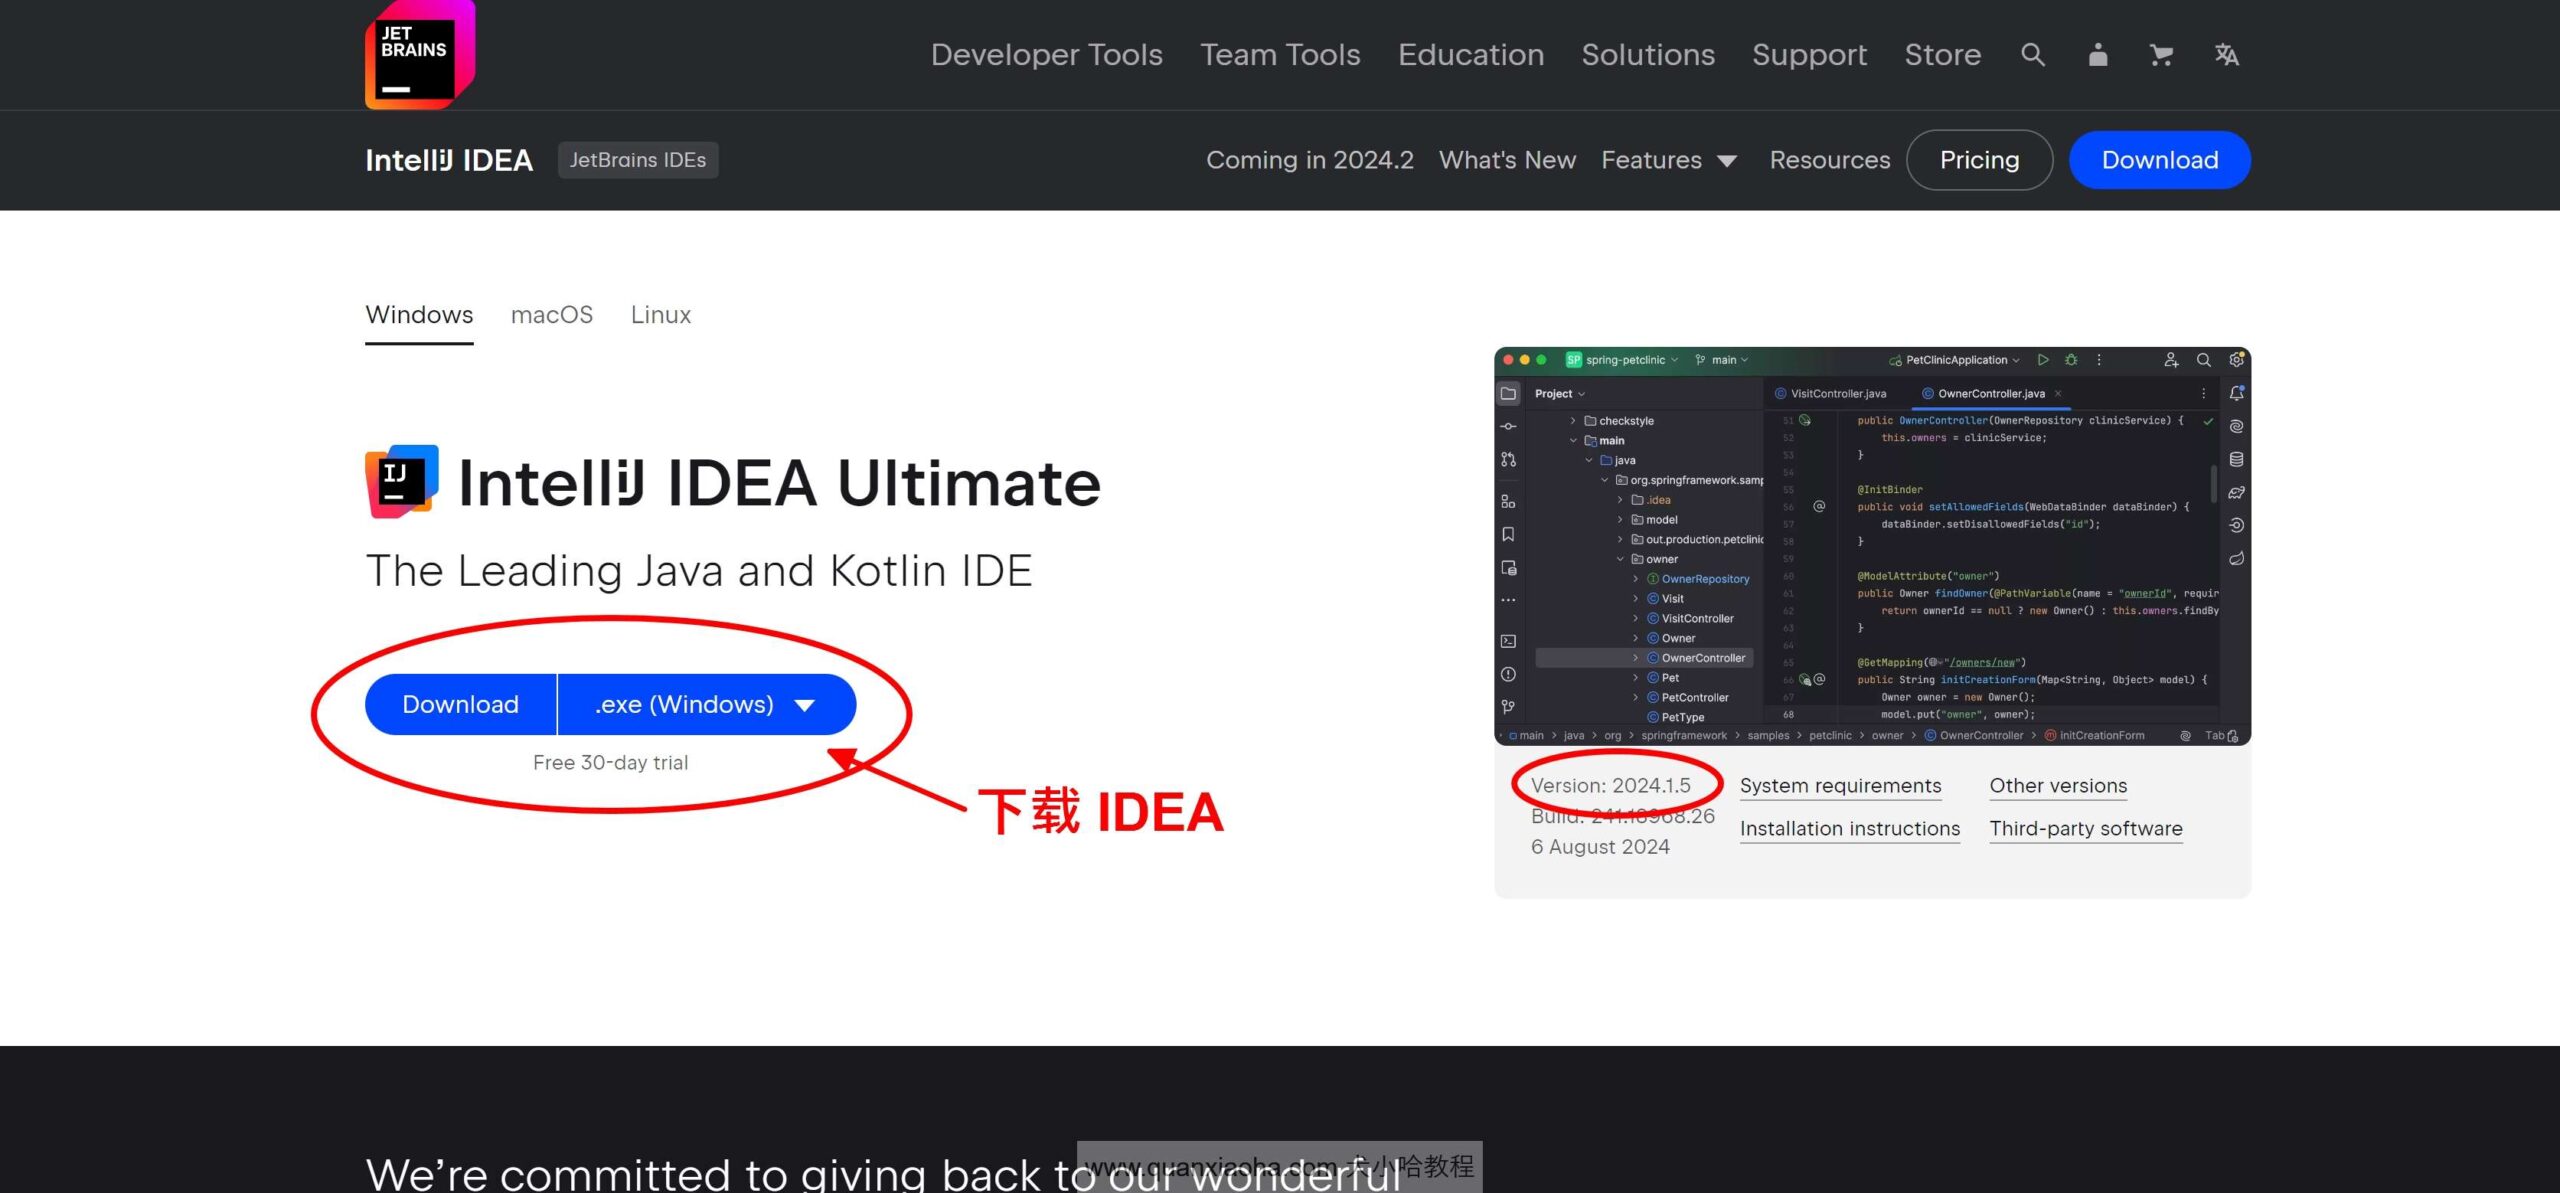Collapse the owner package in project tree

click(x=1620, y=559)
